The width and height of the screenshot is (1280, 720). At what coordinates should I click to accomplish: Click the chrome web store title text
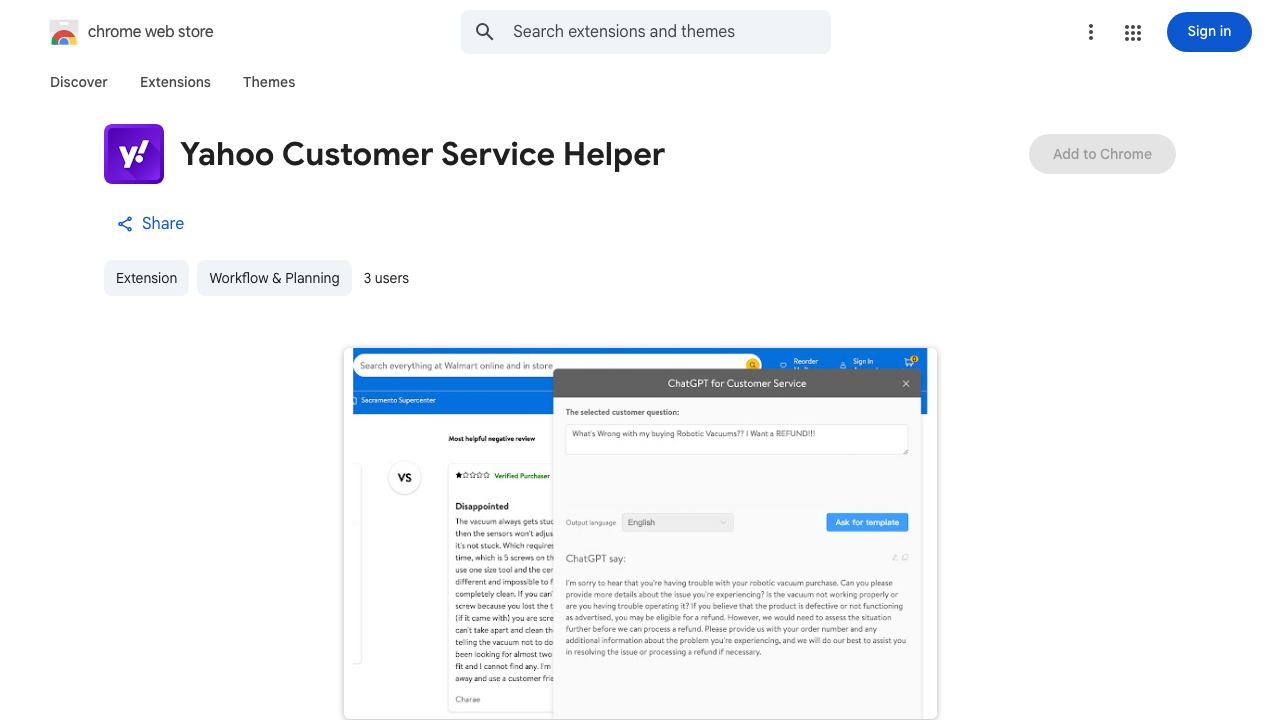point(151,32)
